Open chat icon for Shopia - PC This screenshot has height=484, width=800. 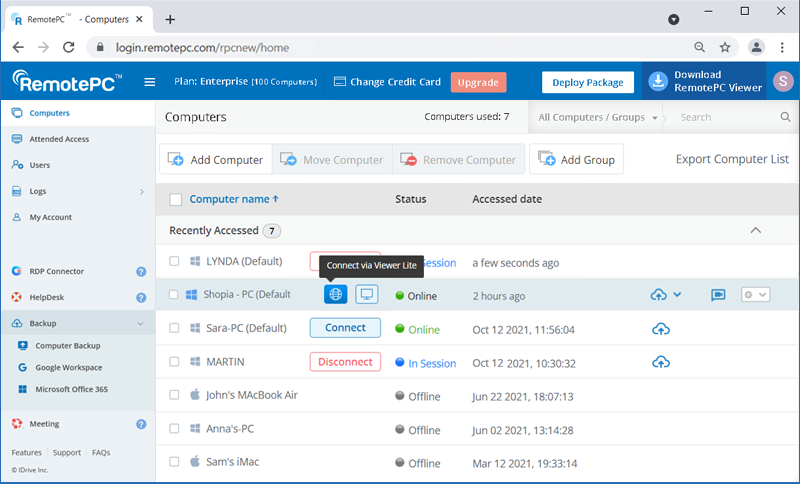pyautogui.click(x=718, y=295)
